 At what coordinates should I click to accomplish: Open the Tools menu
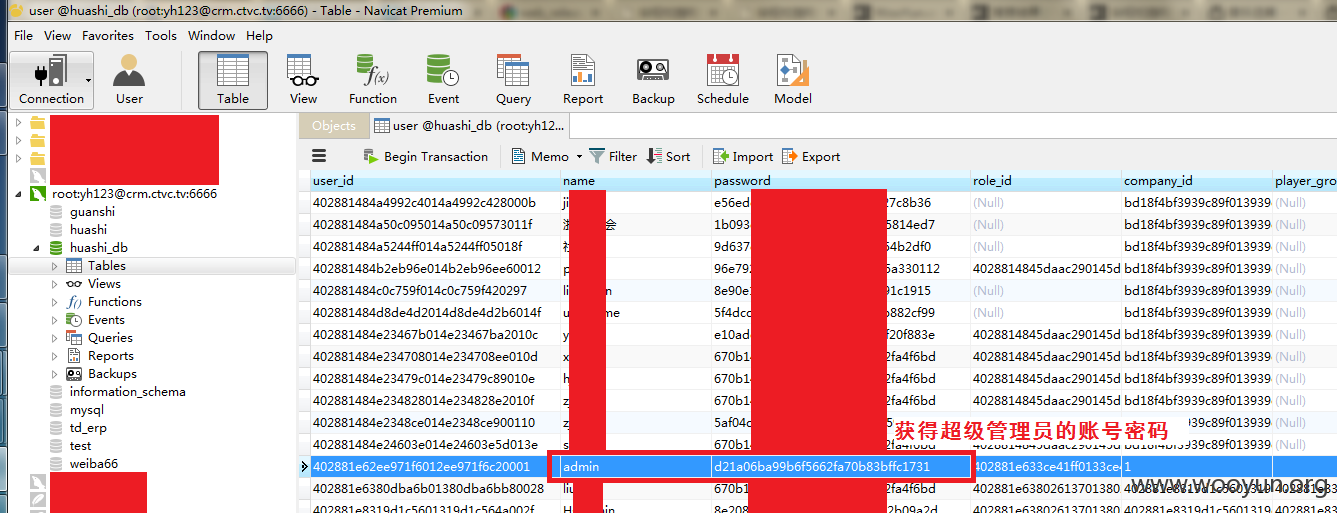click(160, 35)
